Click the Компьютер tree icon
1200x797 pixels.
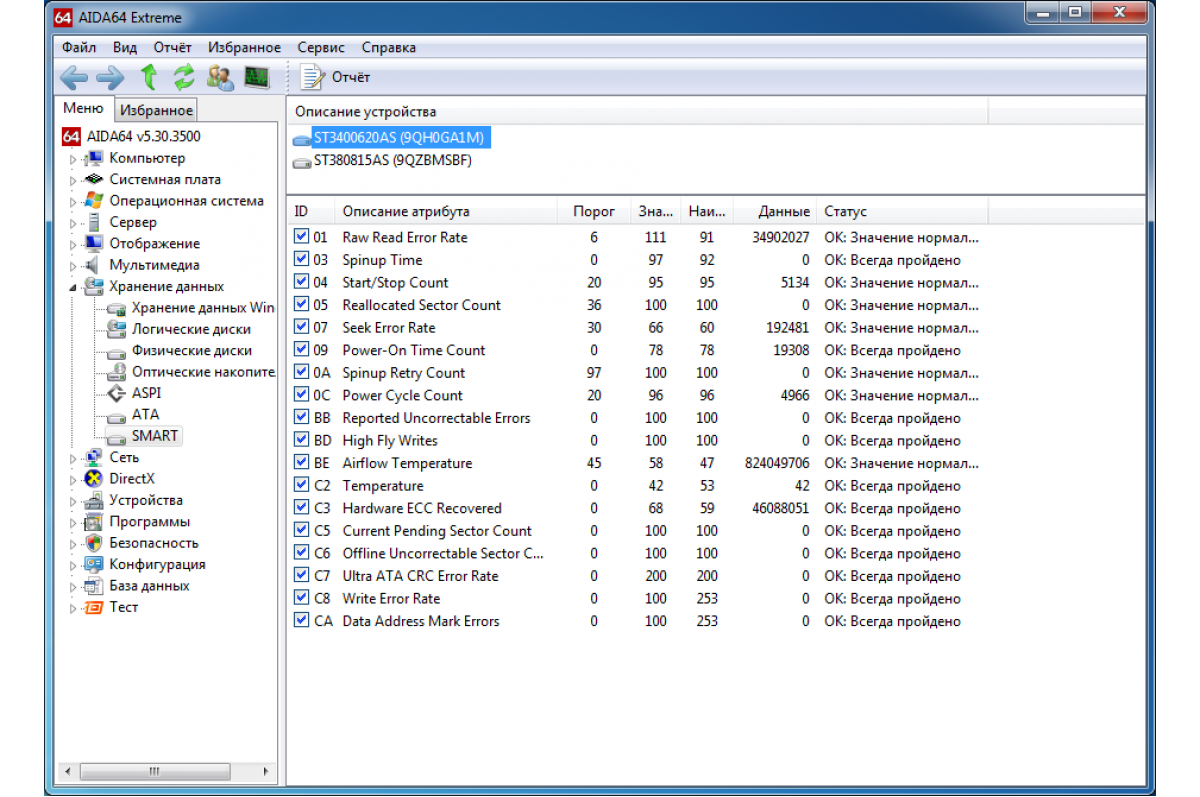95,158
